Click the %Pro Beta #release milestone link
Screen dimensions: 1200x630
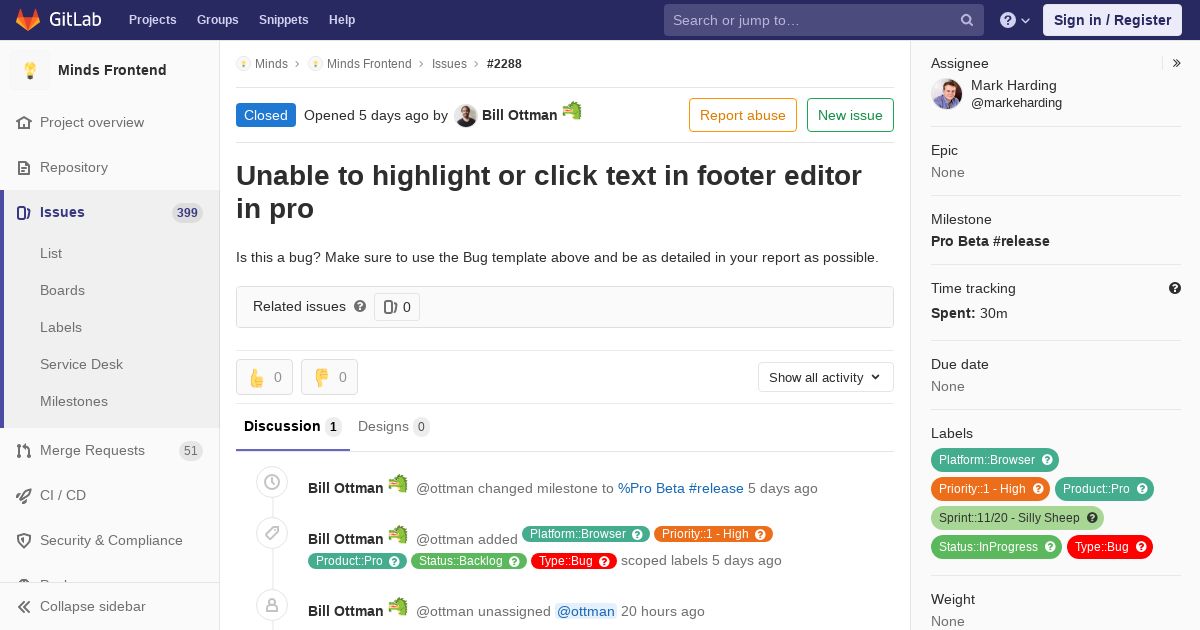(681, 489)
